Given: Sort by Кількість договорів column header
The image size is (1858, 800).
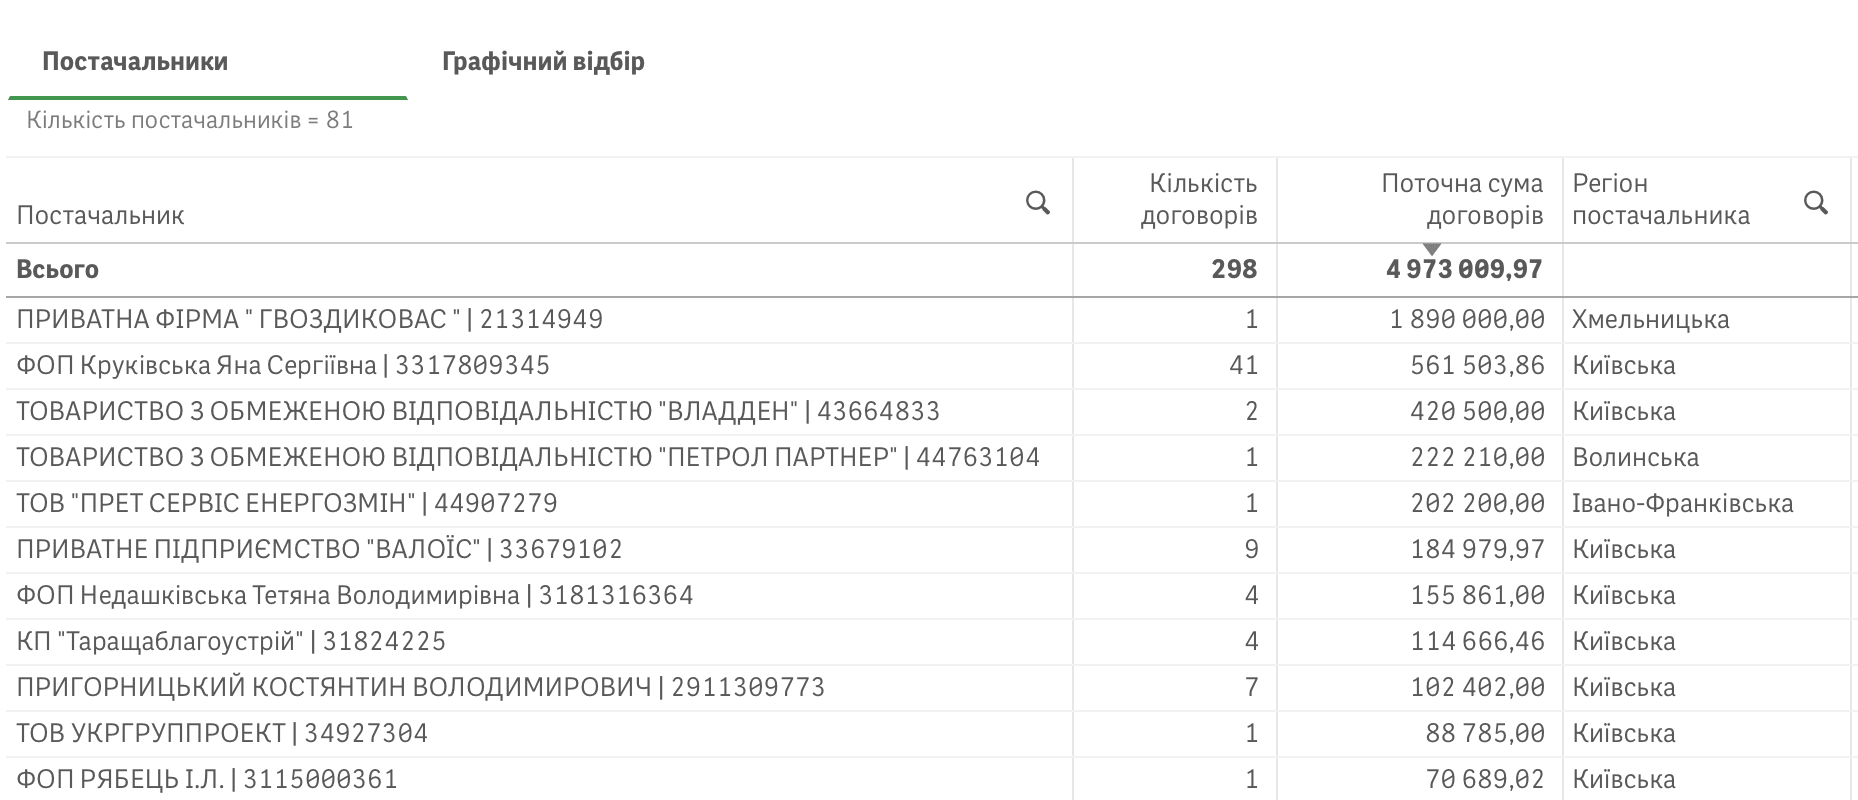Looking at the screenshot, I should 1198,199.
